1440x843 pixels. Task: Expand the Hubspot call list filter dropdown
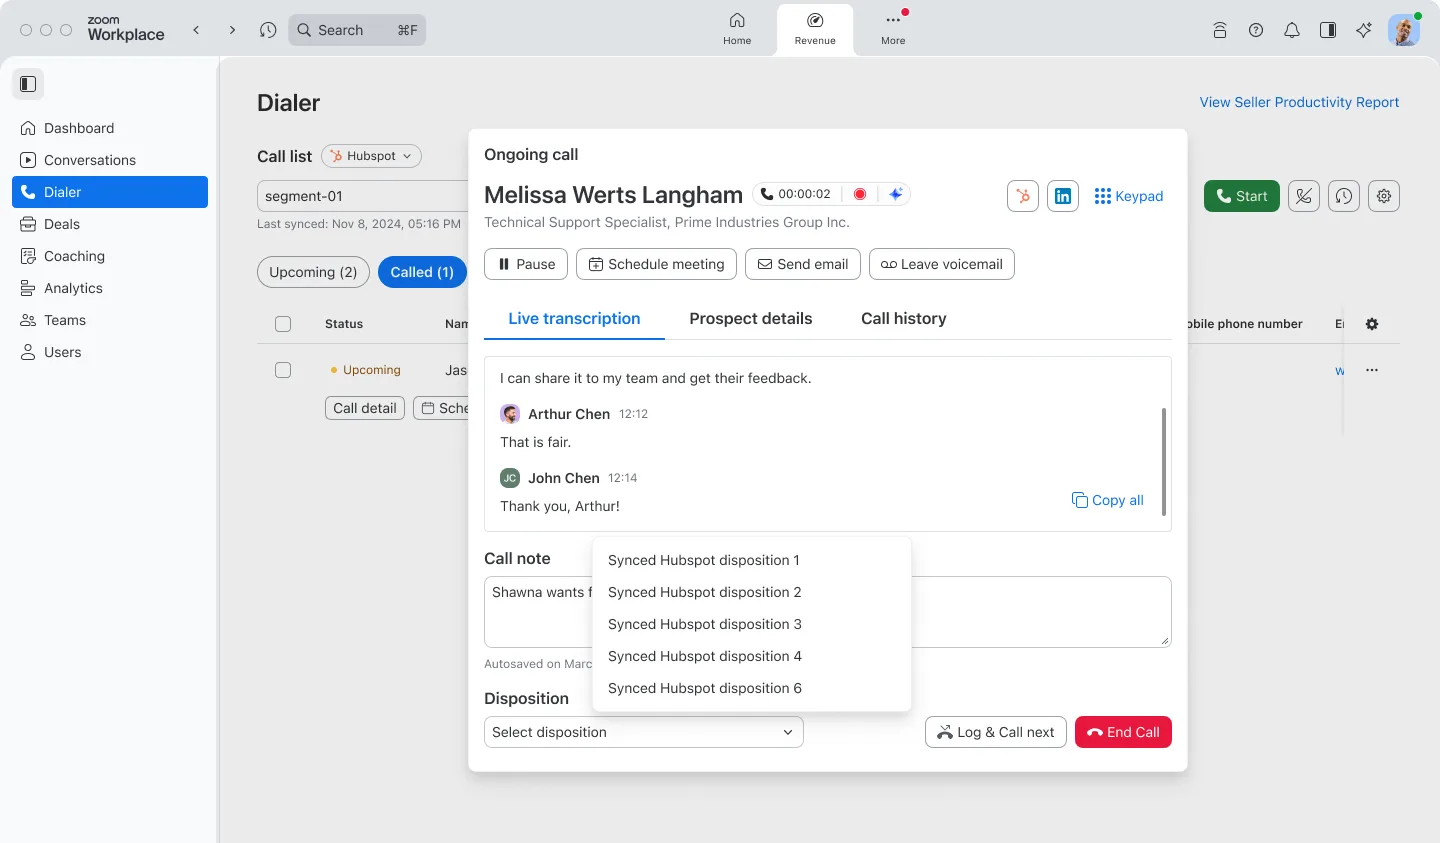(371, 156)
